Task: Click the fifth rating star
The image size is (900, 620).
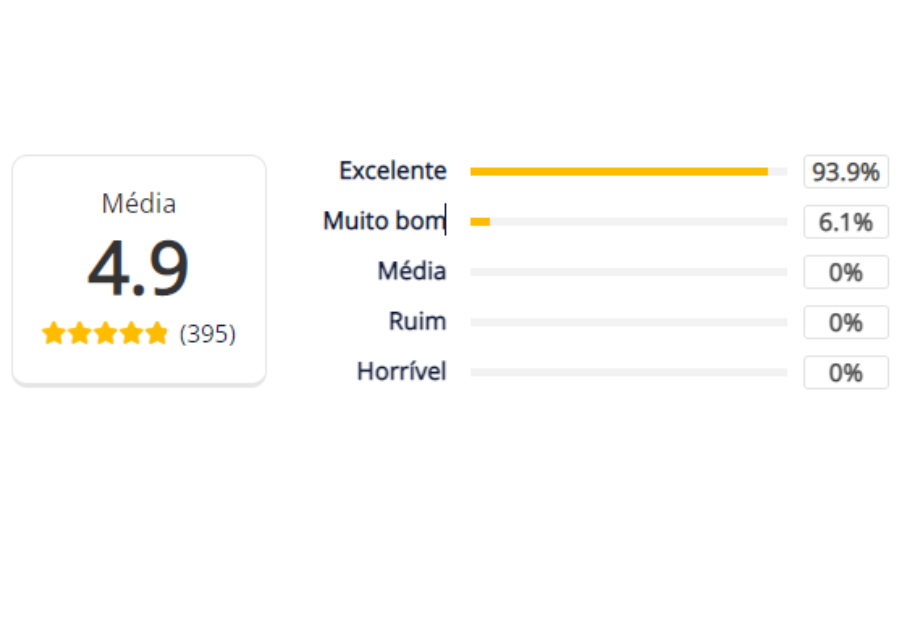Action: 157,334
